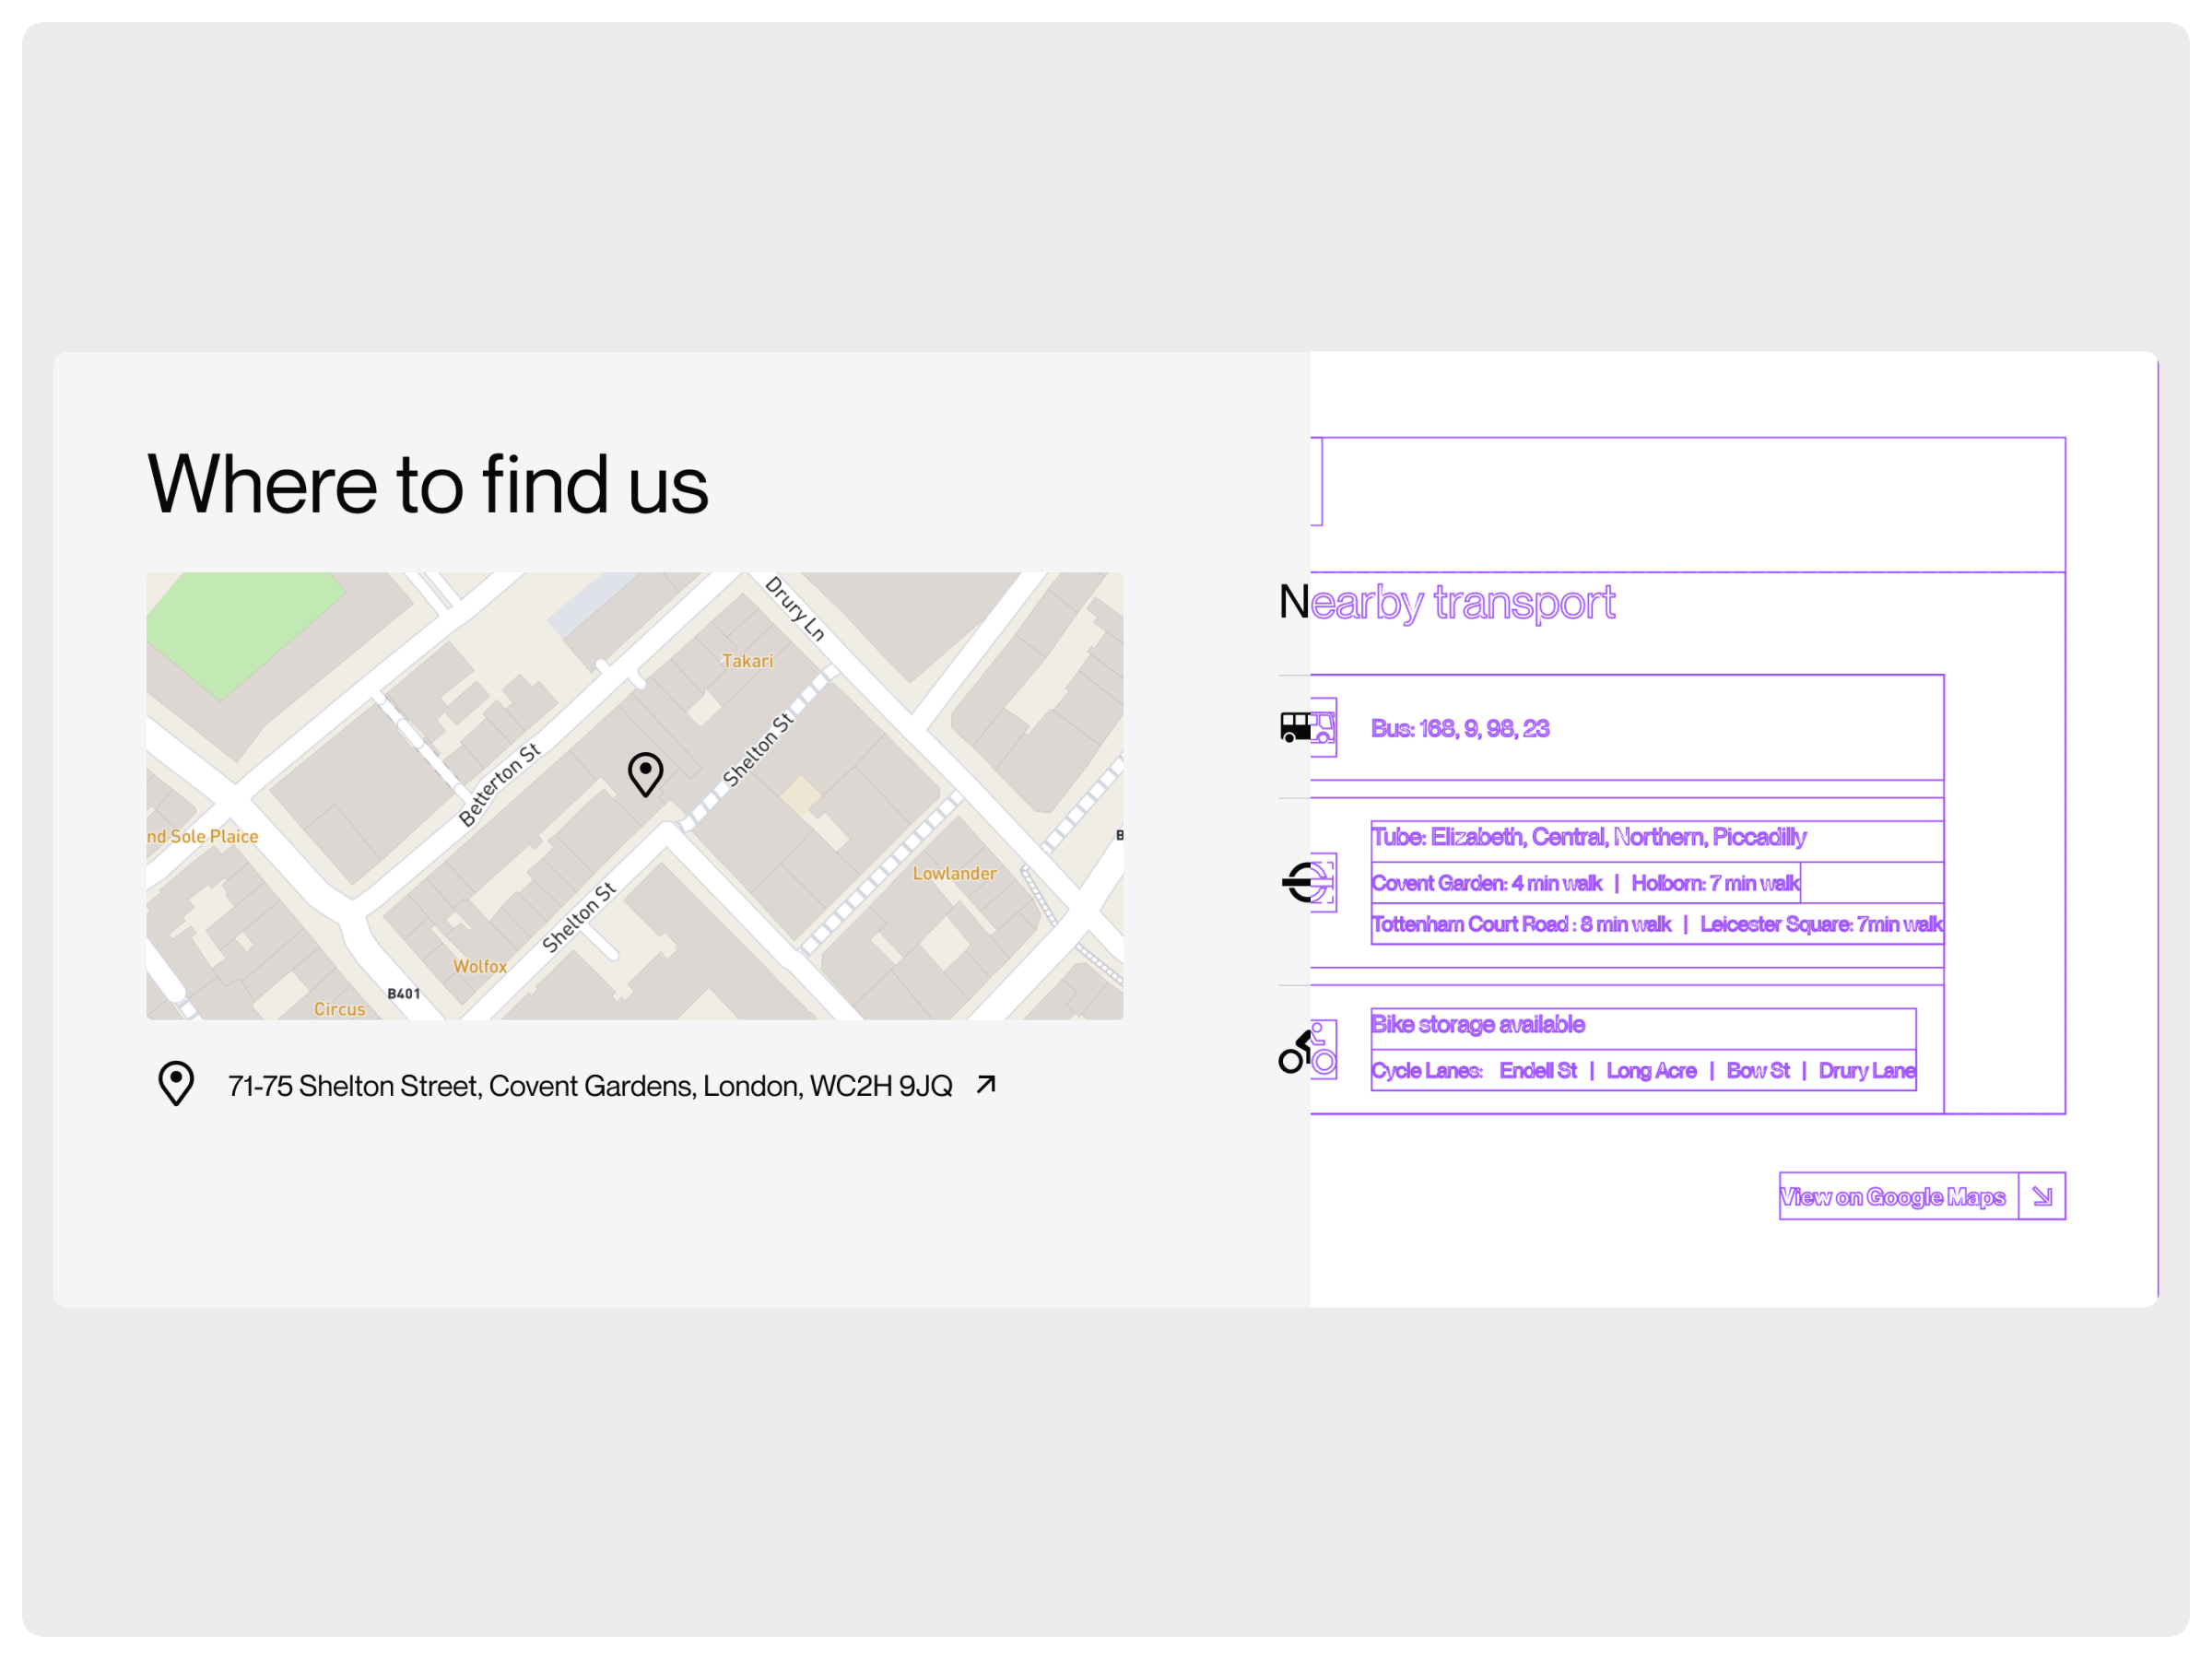The height and width of the screenshot is (1659, 2212).
Task: Open address via the diagonal arrow icon
Action: tap(986, 1084)
